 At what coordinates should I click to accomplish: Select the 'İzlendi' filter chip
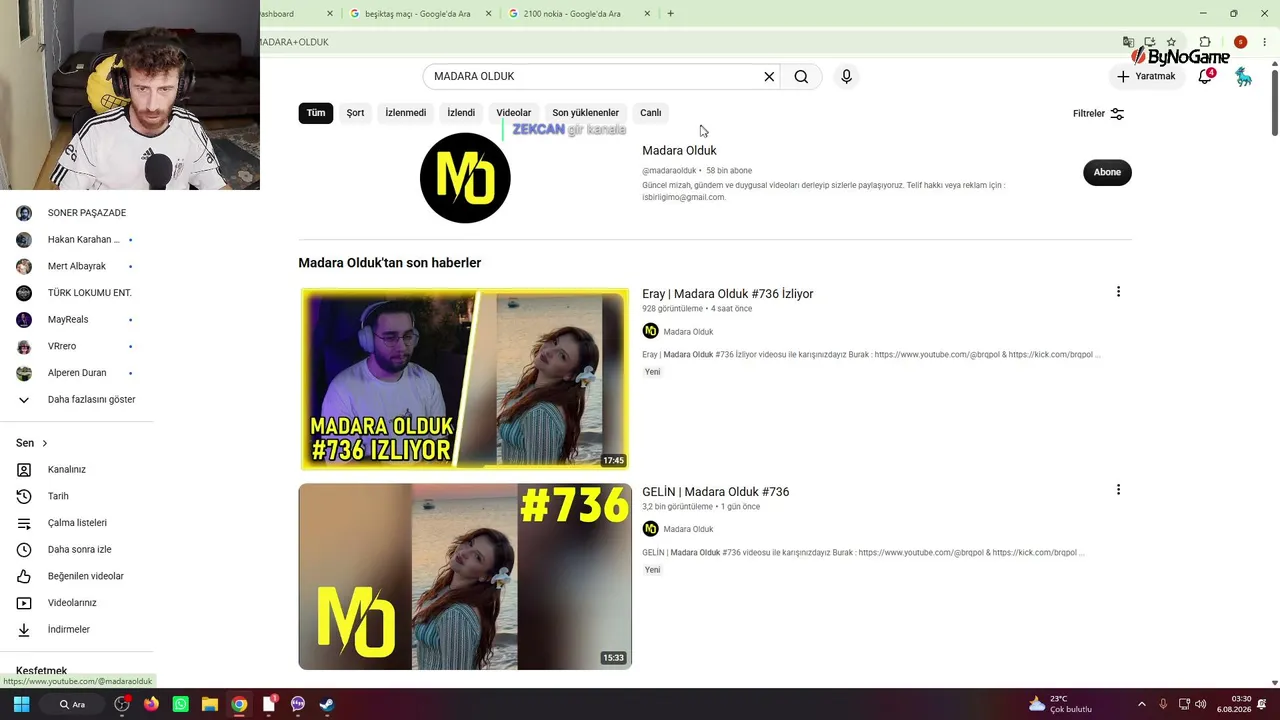461,113
